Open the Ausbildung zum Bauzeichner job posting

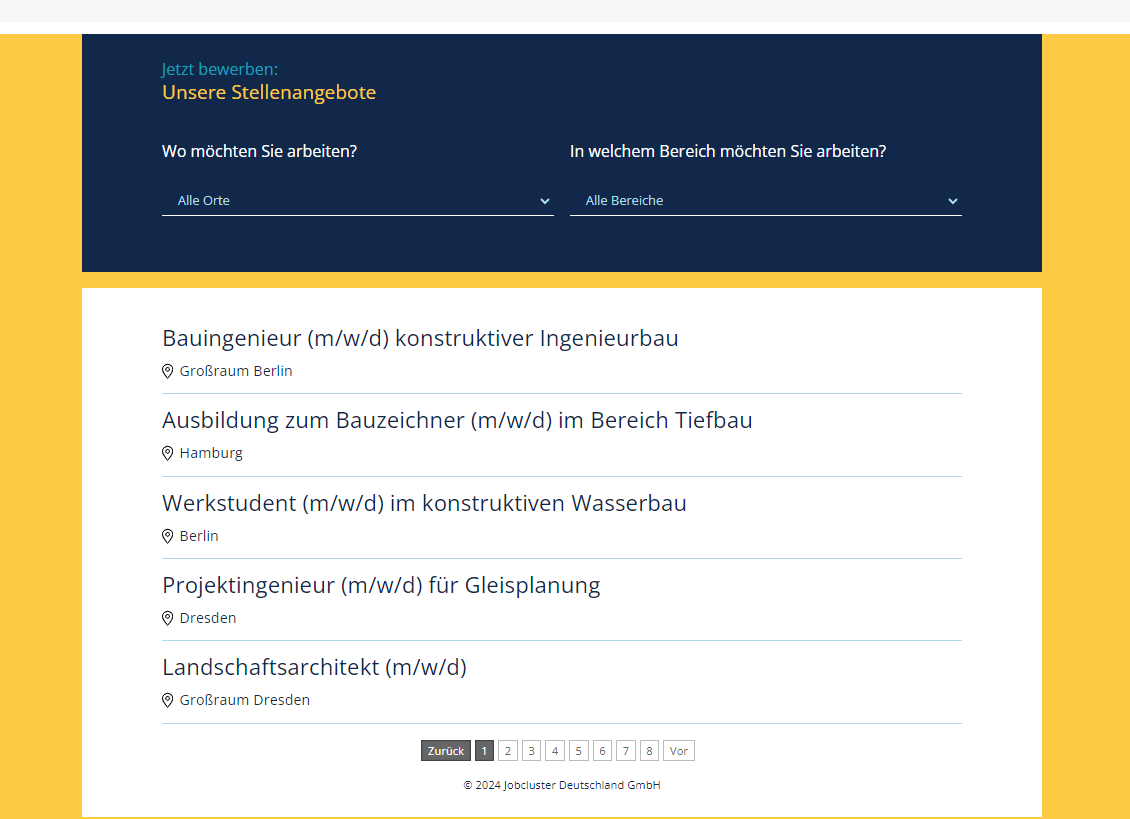click(x=457, y=420)
